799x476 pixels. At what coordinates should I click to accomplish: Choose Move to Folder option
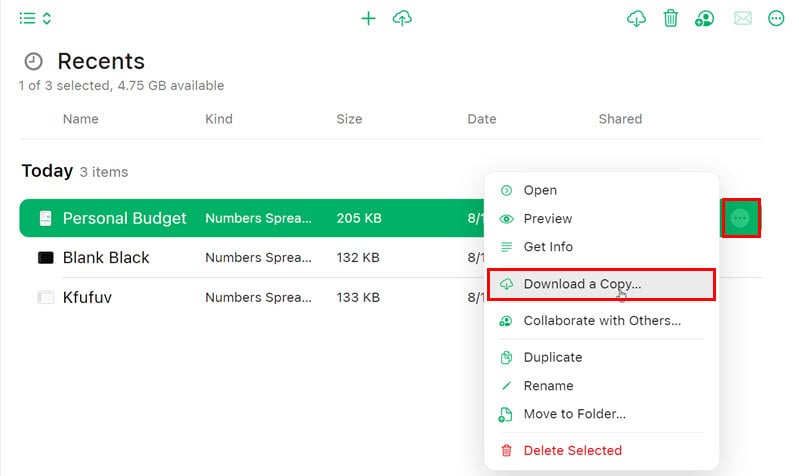tap(574, 414)
